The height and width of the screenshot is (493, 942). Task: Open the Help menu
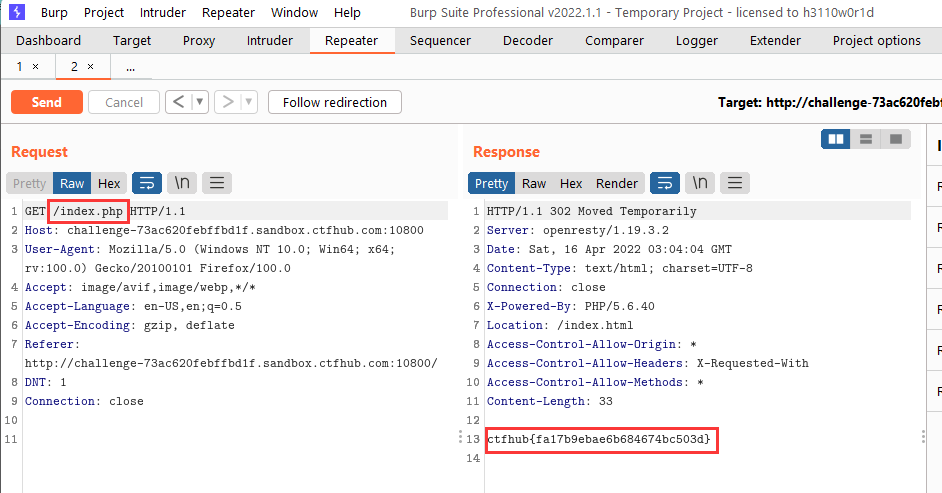(x=347, y=13)
